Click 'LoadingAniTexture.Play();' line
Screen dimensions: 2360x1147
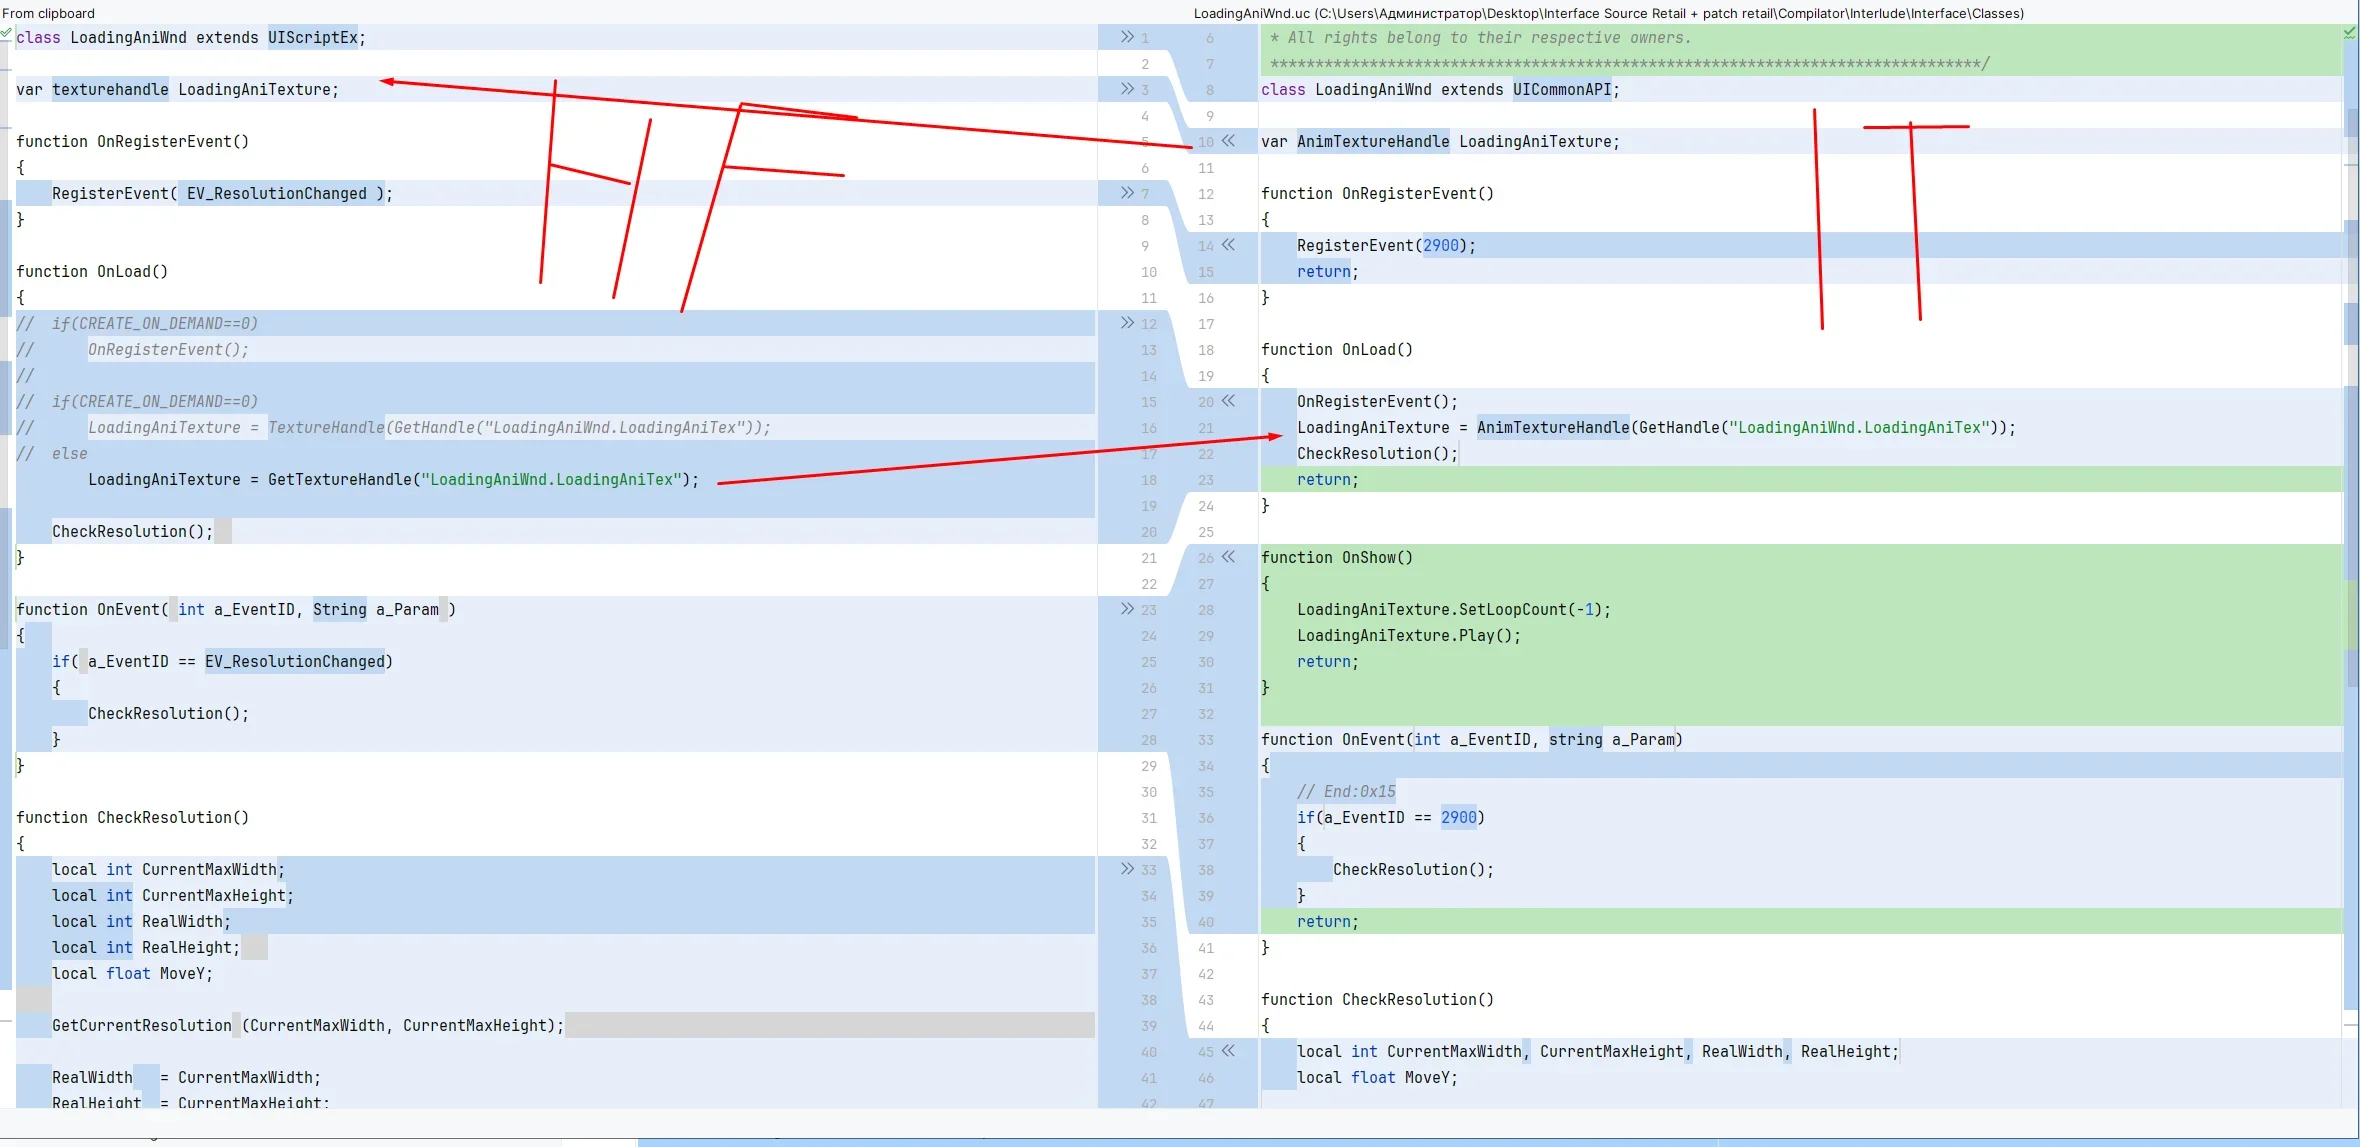pos(1409,635)
